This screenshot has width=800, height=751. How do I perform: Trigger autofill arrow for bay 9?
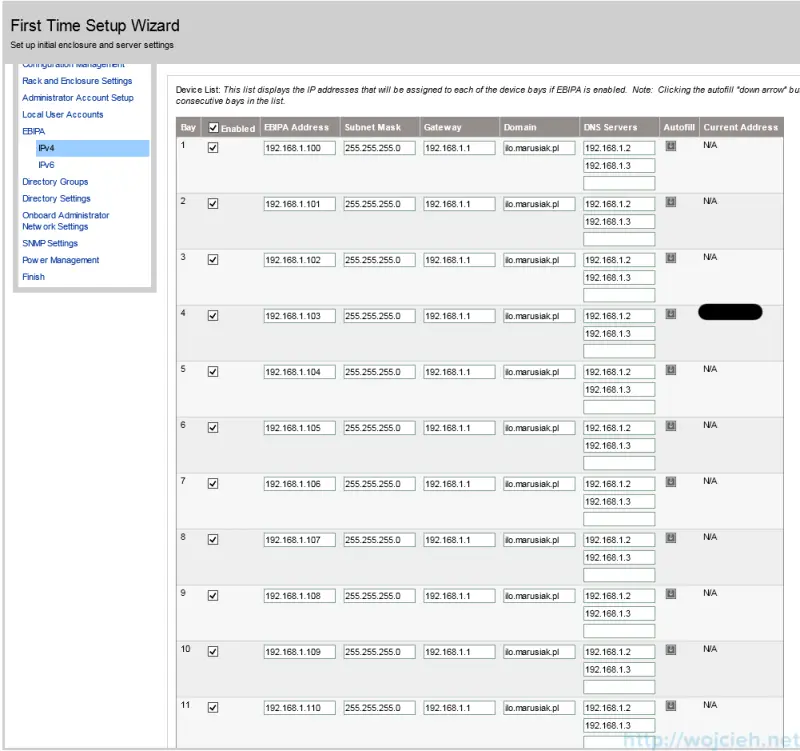tap(670, 594)
